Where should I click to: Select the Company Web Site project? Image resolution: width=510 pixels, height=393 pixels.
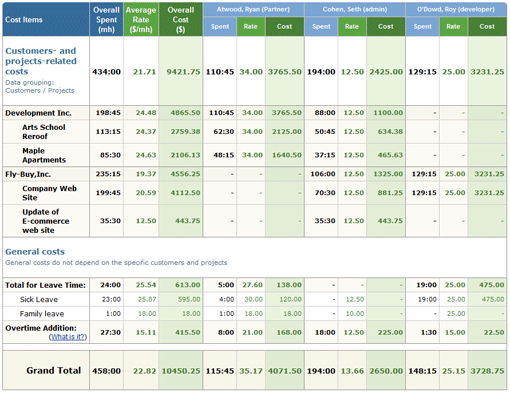click(x=50, y=193)
